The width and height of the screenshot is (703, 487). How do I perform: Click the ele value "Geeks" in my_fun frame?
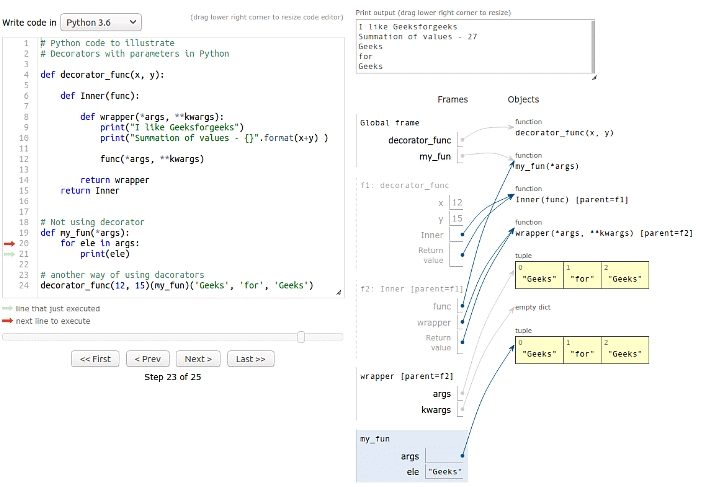point(444,472)
